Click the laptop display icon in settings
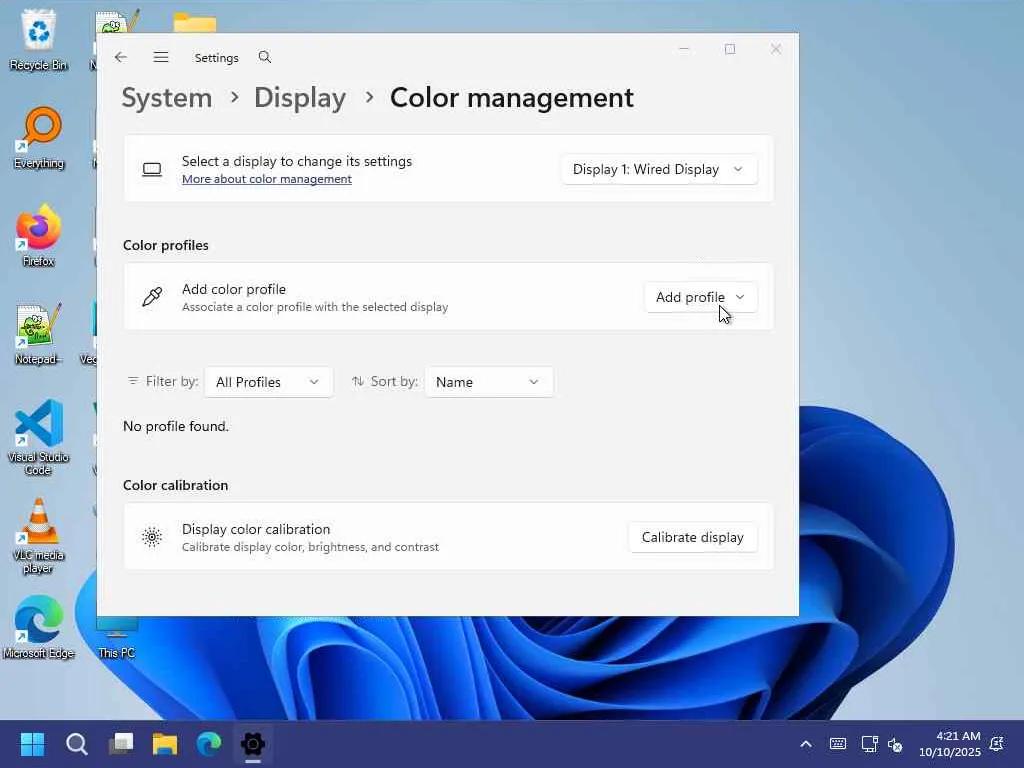 click(x=152, y=170)
